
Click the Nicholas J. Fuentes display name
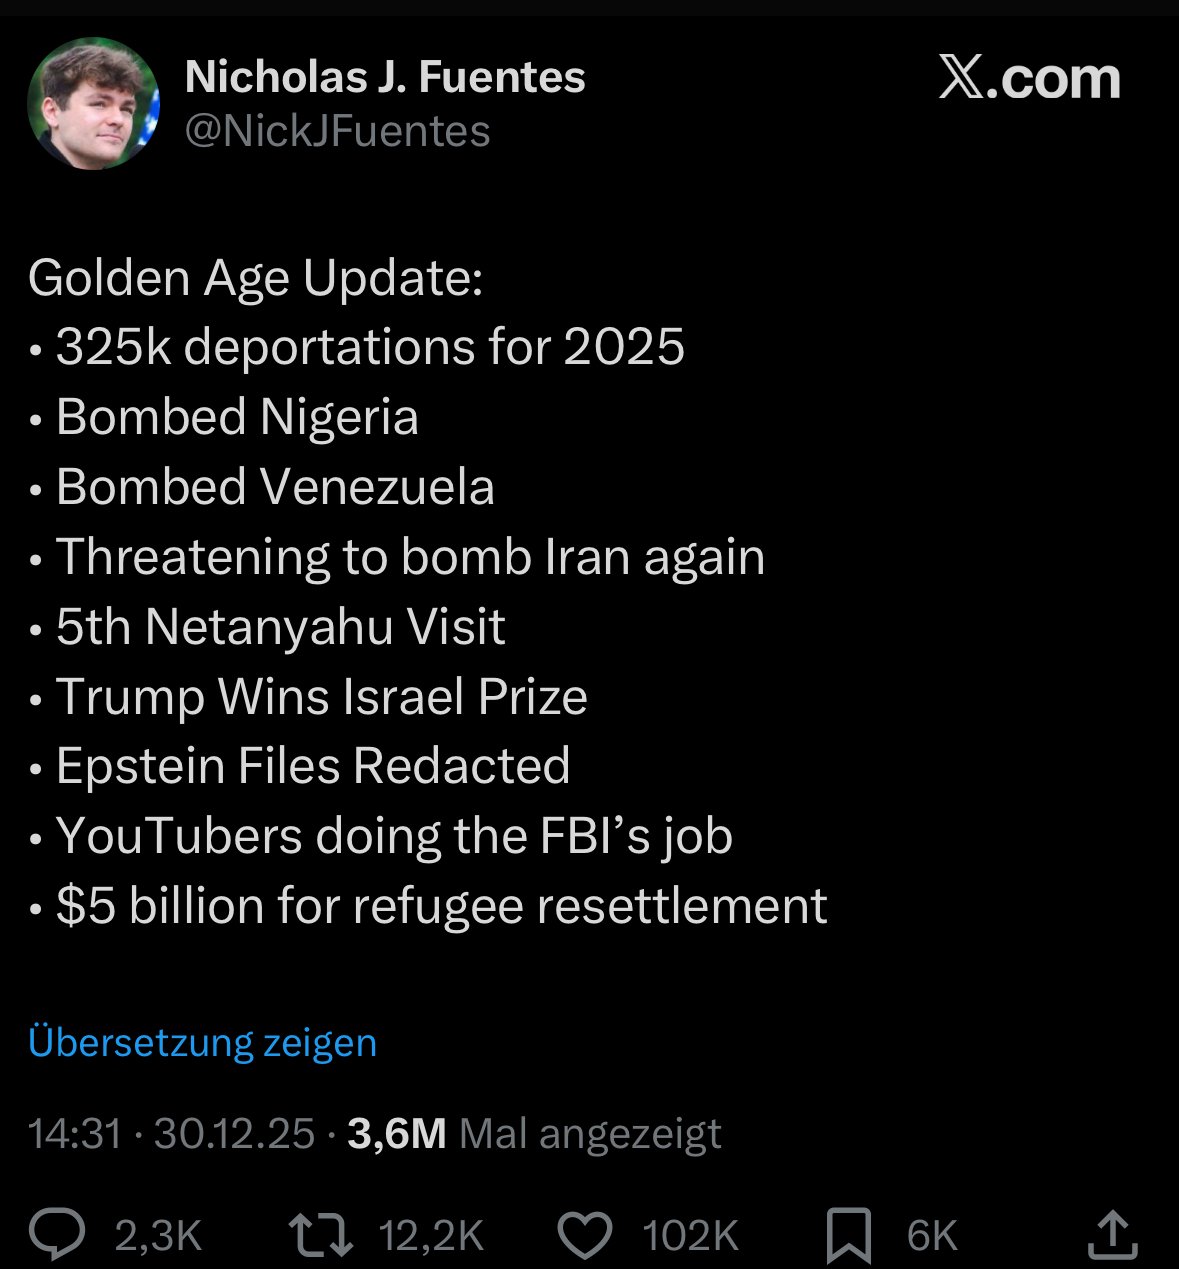click(385, 77)
